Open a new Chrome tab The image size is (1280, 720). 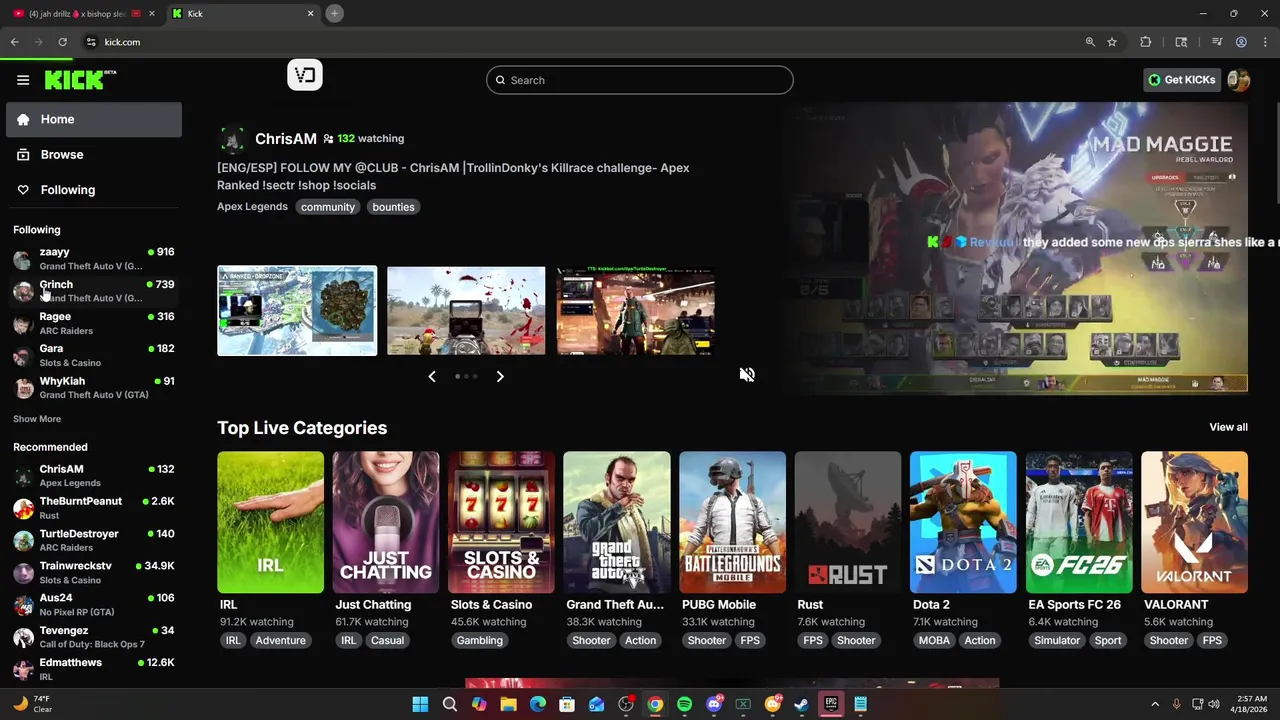click(x=334, y=13)
